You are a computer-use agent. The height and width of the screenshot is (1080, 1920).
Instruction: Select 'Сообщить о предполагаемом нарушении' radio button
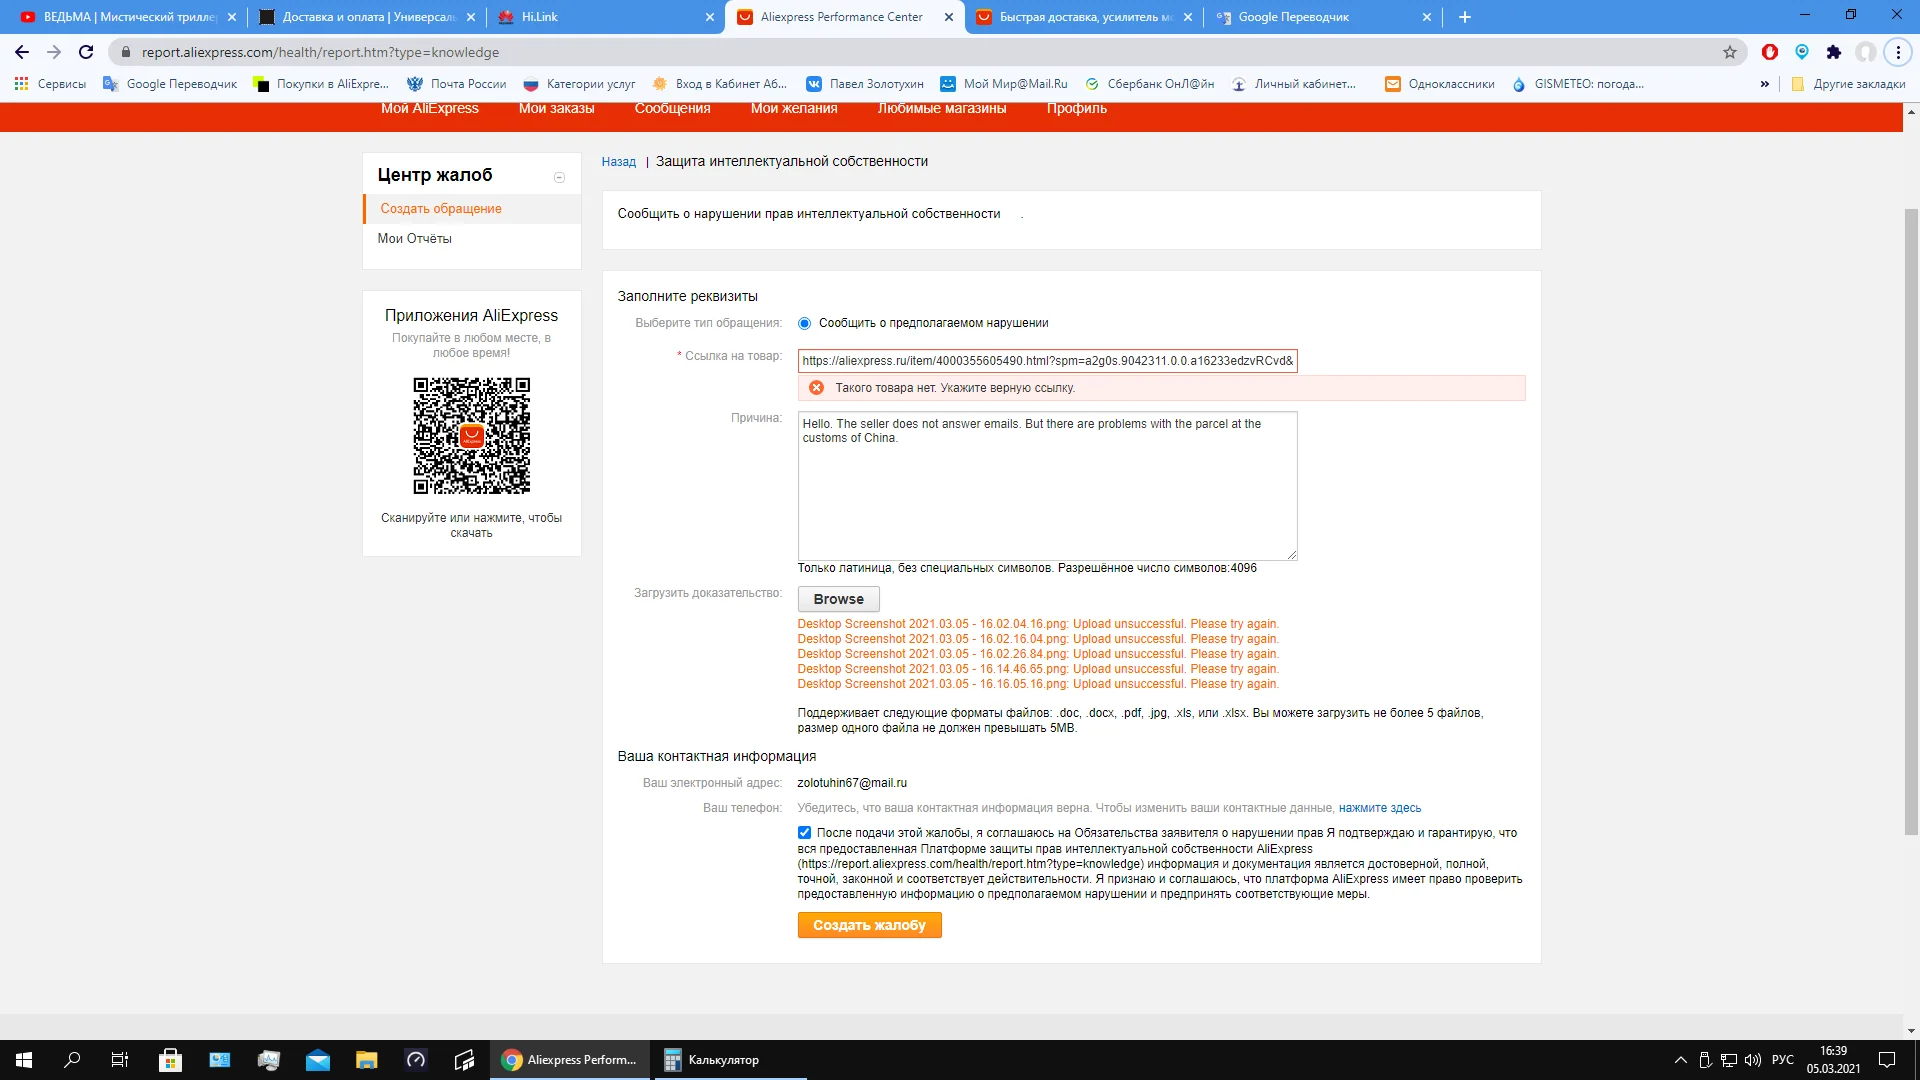click(804, 323)
